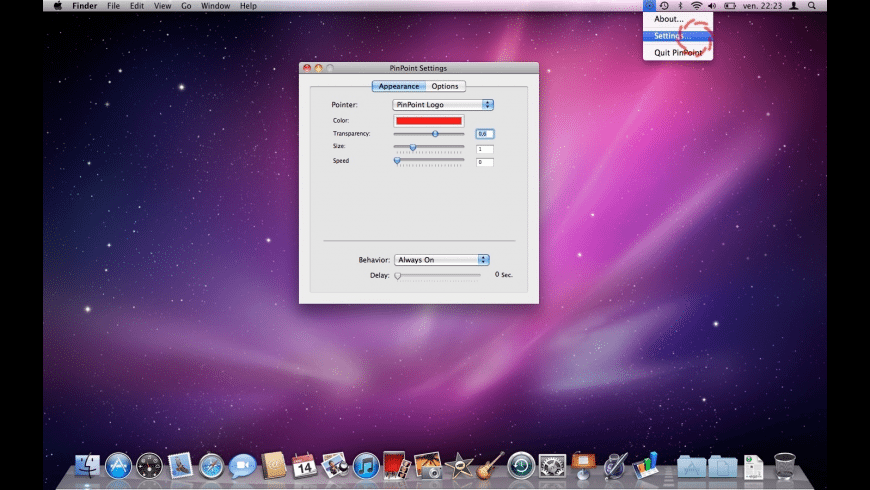Screen dimensions: 870x490
Task: Open GarageBand guitar icon in Dock
Action: 490,465
